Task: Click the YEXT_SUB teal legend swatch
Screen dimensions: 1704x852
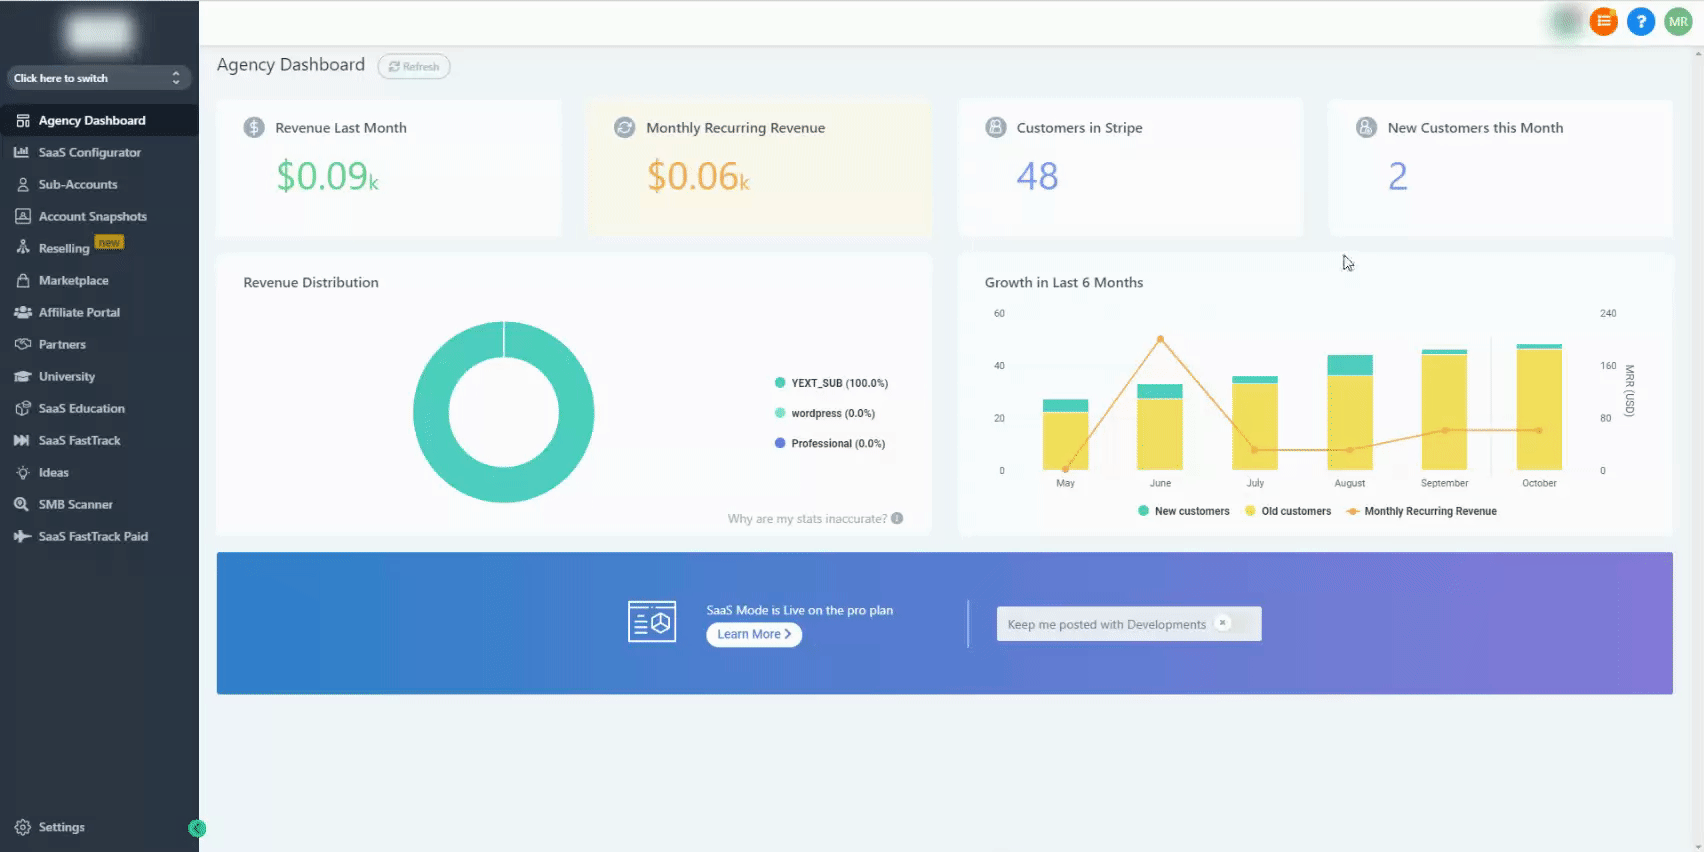Action: click(x=780, y=383)
